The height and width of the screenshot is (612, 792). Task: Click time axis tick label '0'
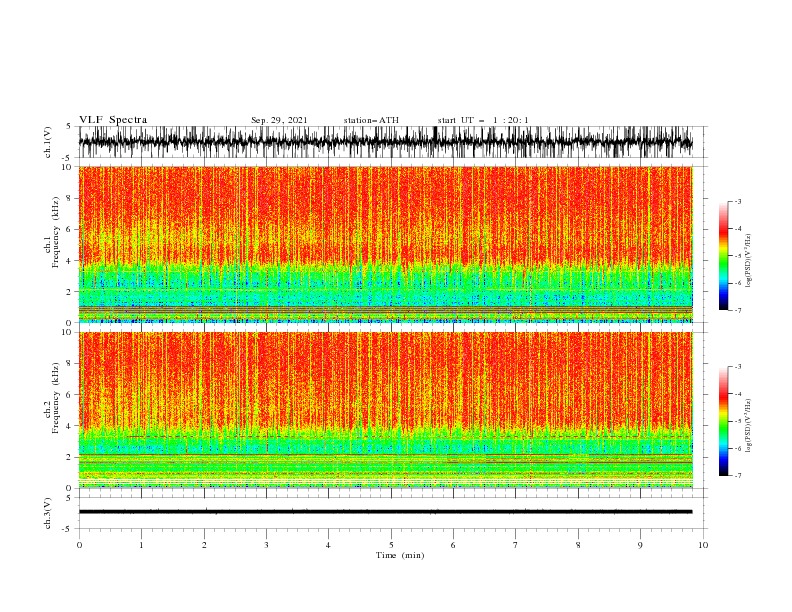(79, 545)
